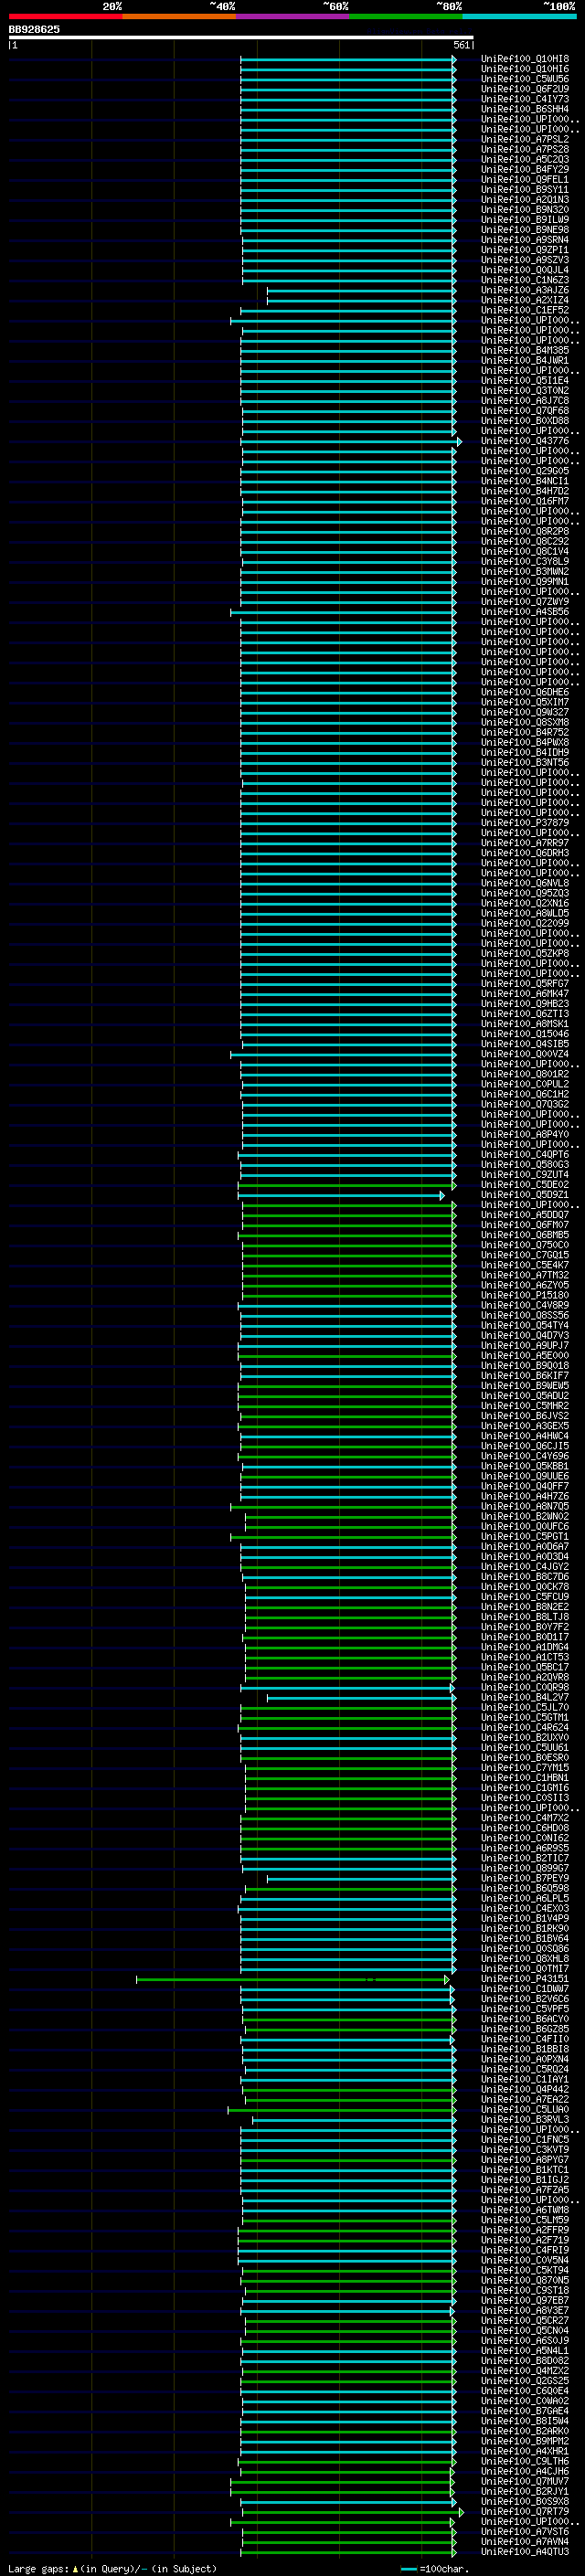Screen dimensions: 585x2576
Task: Click the white query length ruler bar
Action: tap(241, 37)
